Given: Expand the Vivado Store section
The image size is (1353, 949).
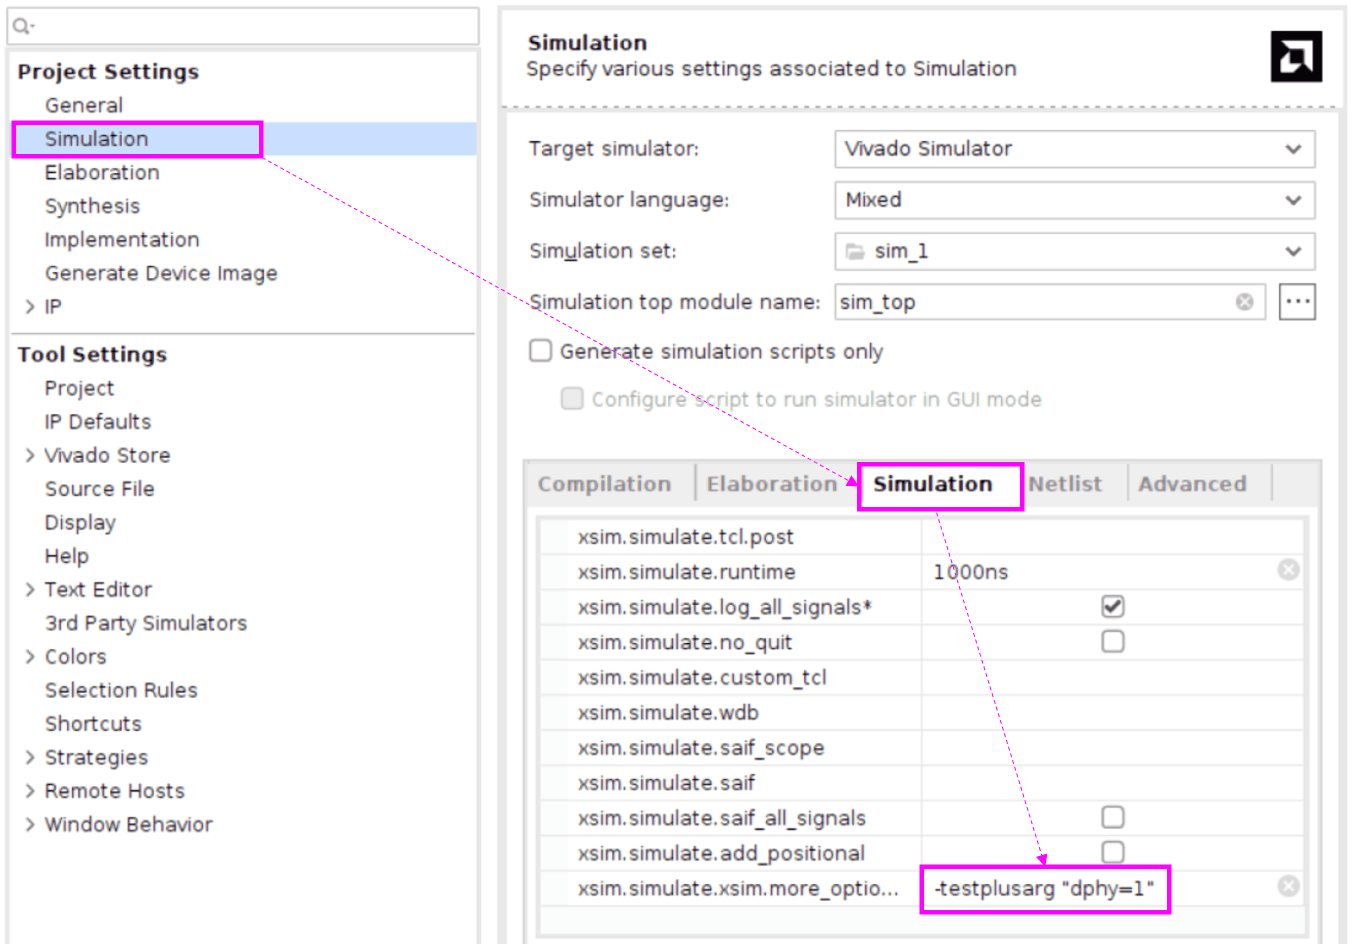Looking at the screenshot, I should click(31, 455).
